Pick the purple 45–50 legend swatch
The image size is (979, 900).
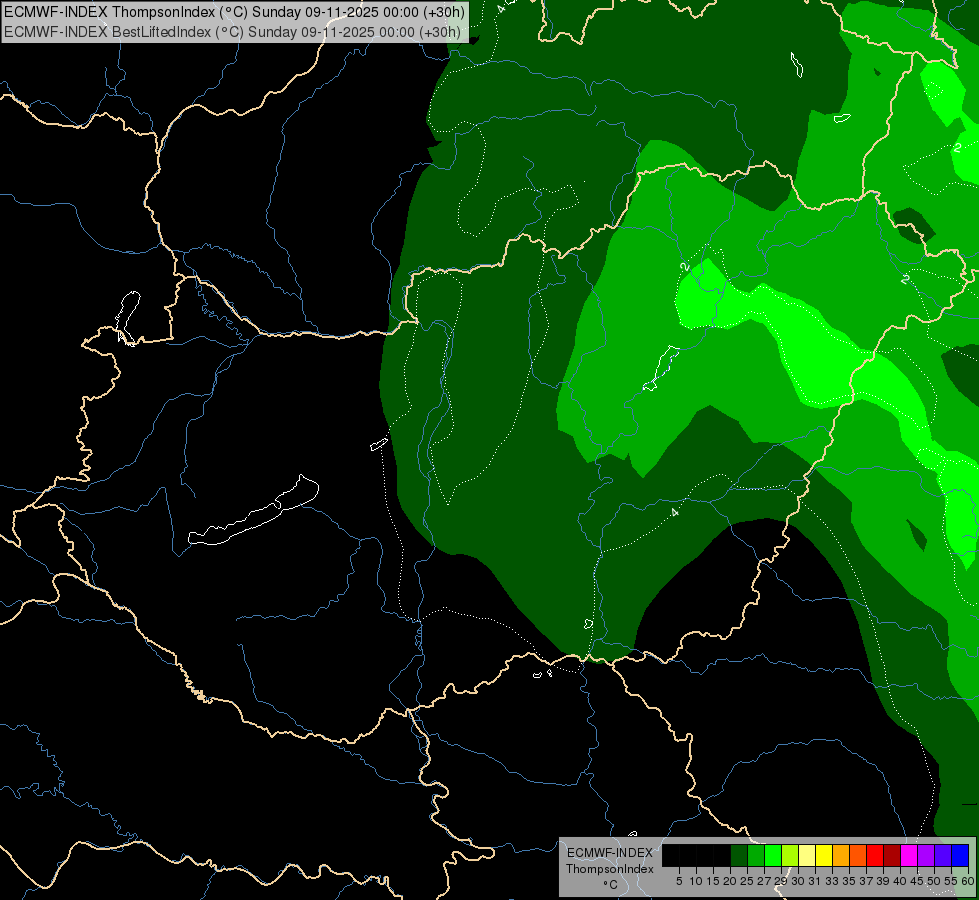926,855
